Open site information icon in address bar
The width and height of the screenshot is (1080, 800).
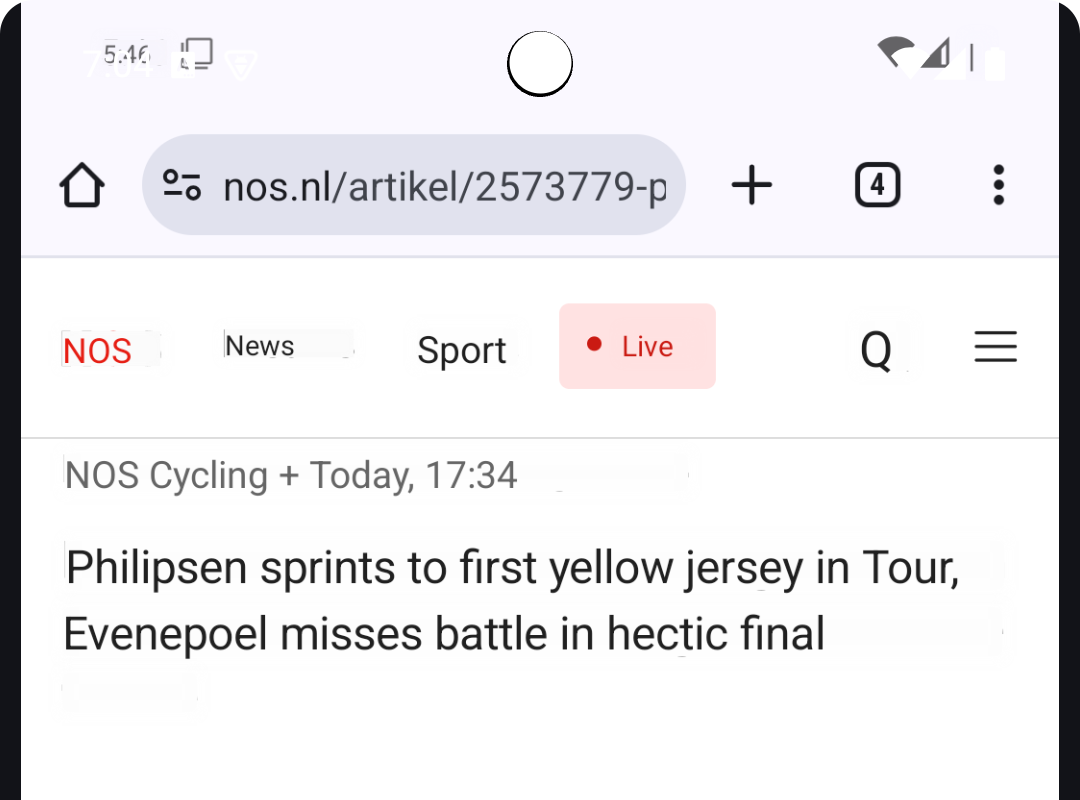tap(182, 186)
